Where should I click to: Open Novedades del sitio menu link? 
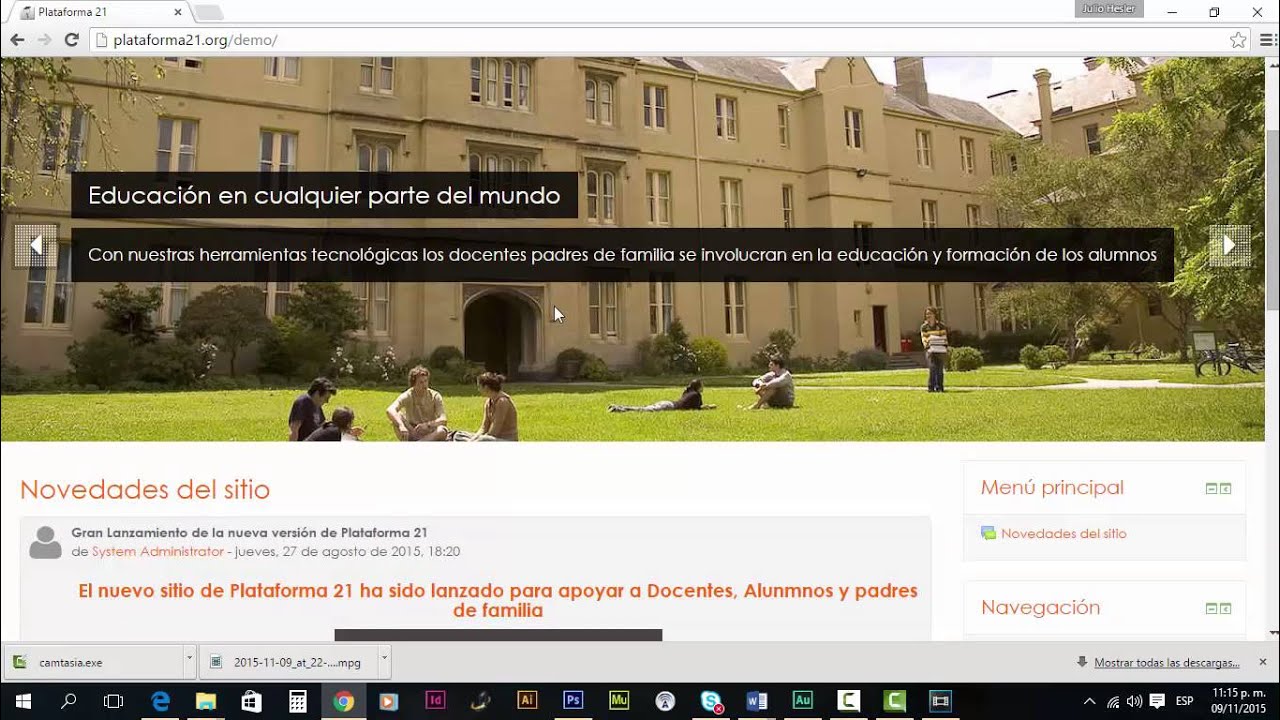pos(1063,533)
